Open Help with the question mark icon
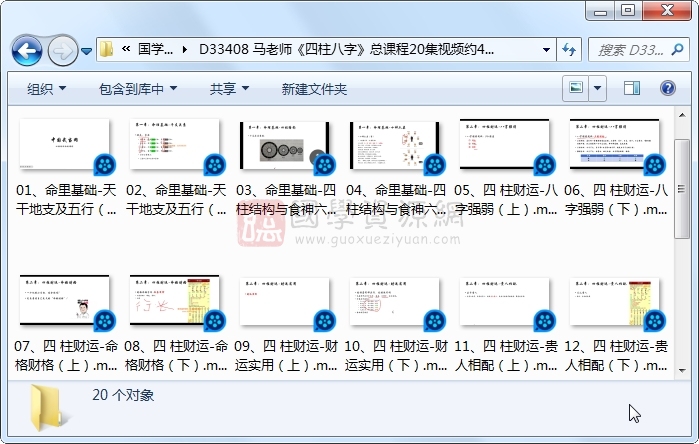This screenshot has height=444, width=699. click(x=667, y=88)
